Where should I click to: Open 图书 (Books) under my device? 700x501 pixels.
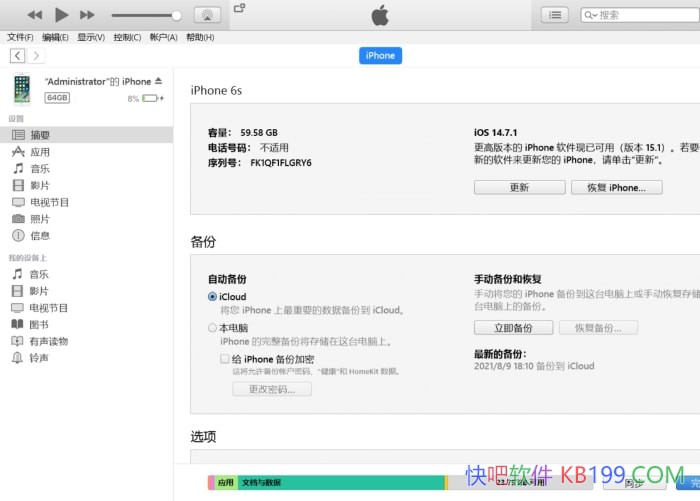pyautogui.click(x=39, y=324)
